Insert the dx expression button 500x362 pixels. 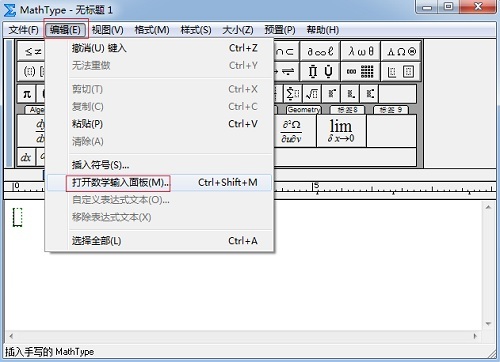[26, 157]
